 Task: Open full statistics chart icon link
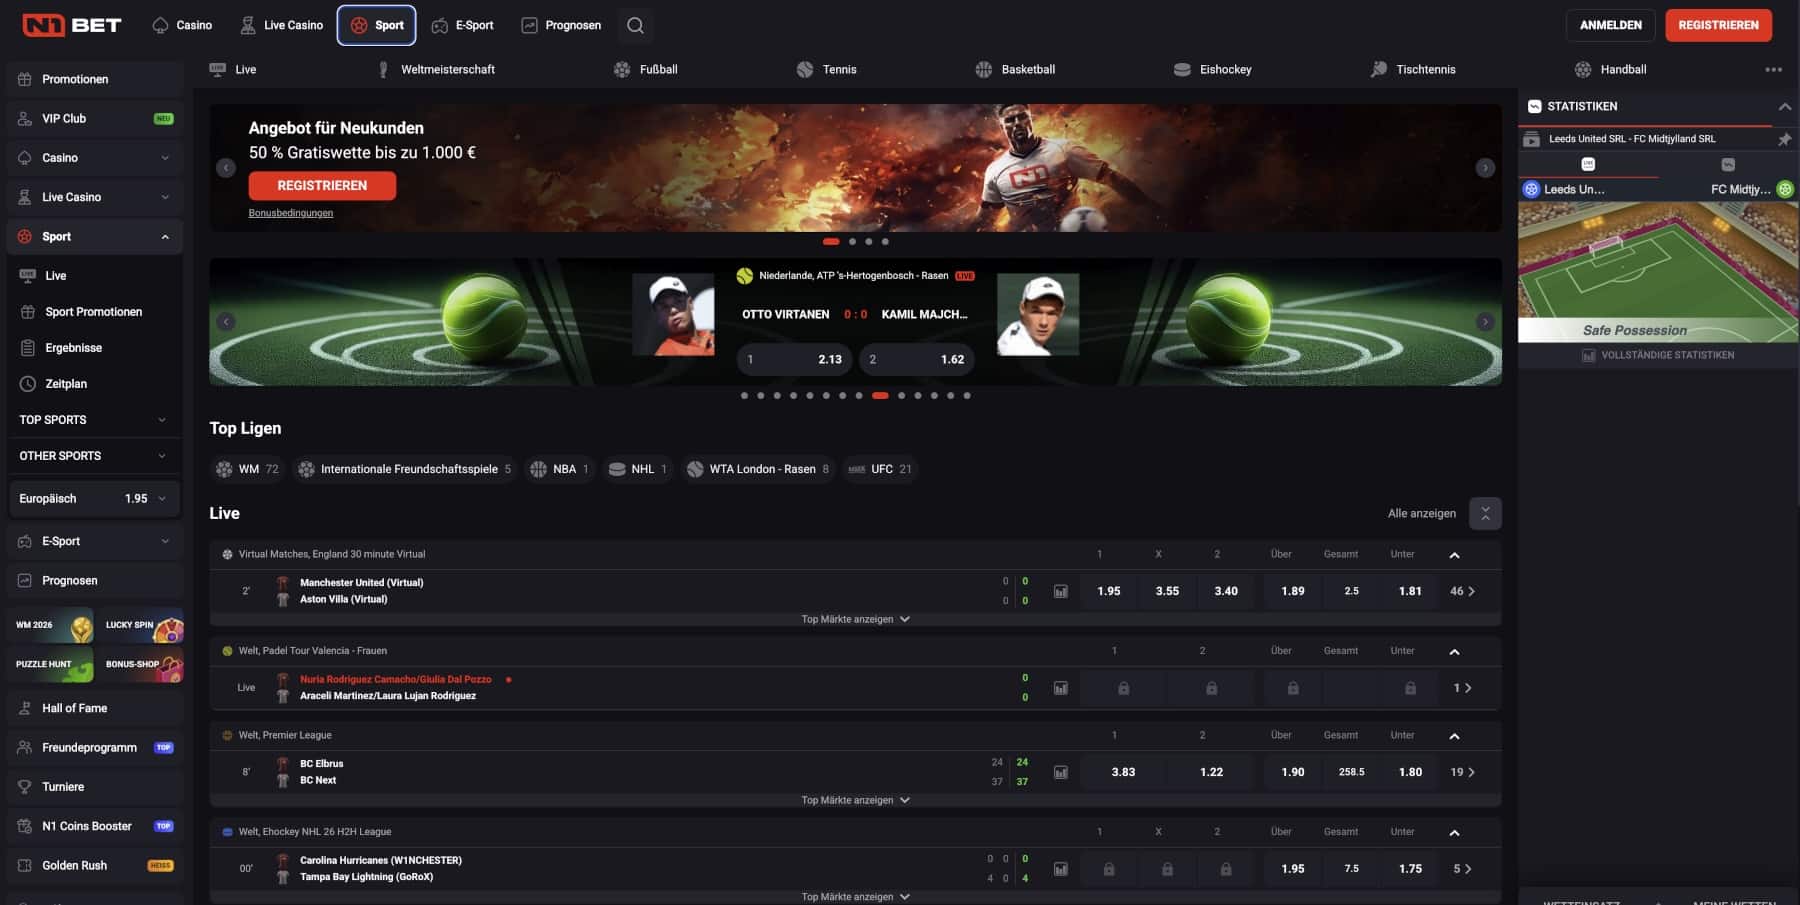tap(1588, 355)
